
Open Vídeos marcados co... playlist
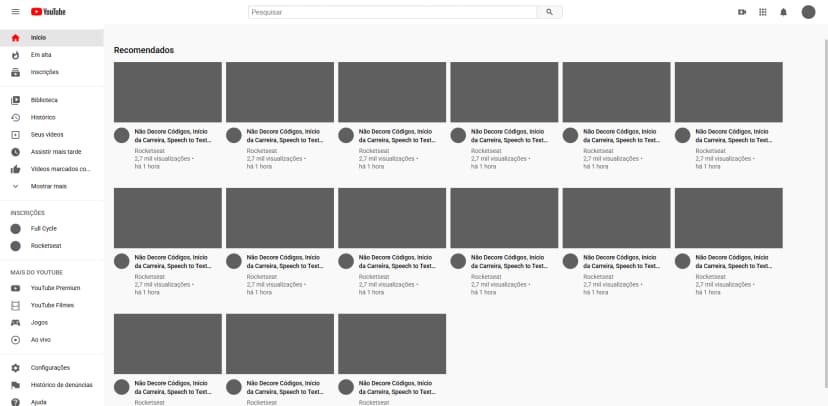[x=61, y=169]
